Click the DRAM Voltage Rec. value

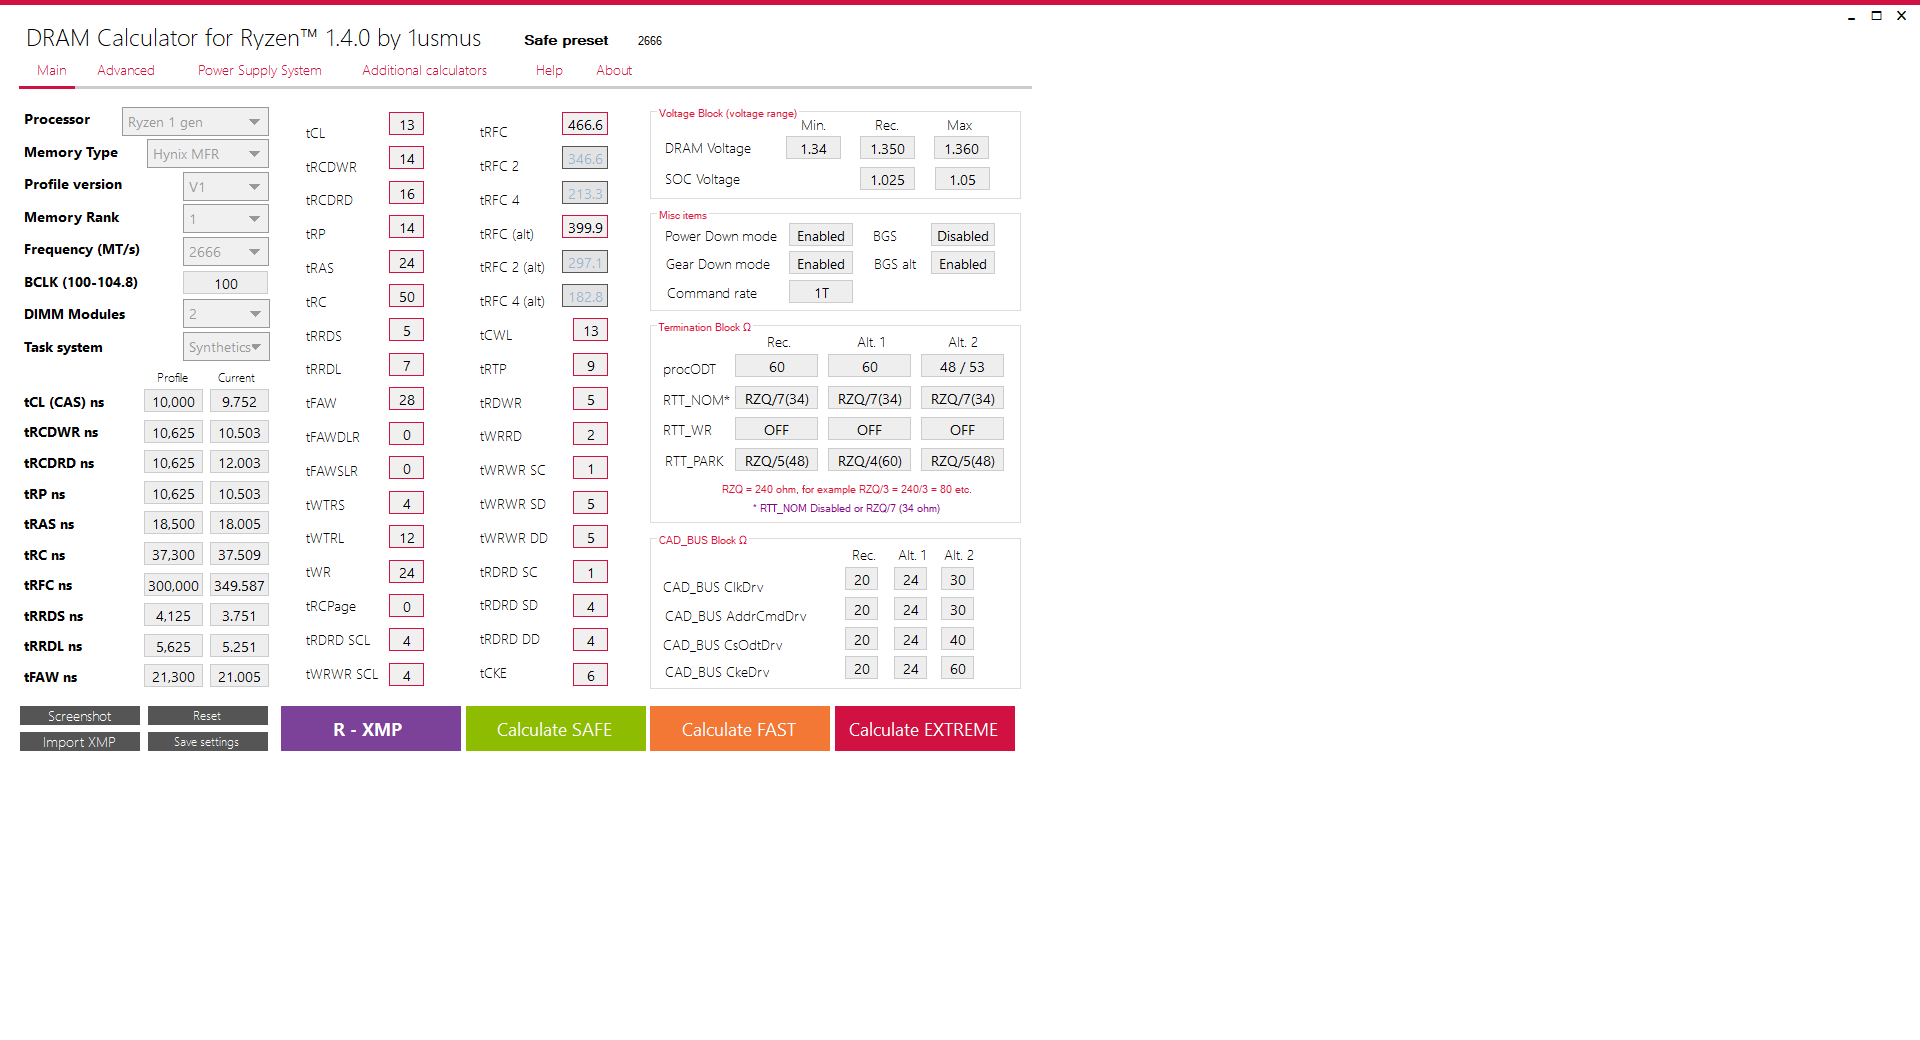[x=887, y=149]
